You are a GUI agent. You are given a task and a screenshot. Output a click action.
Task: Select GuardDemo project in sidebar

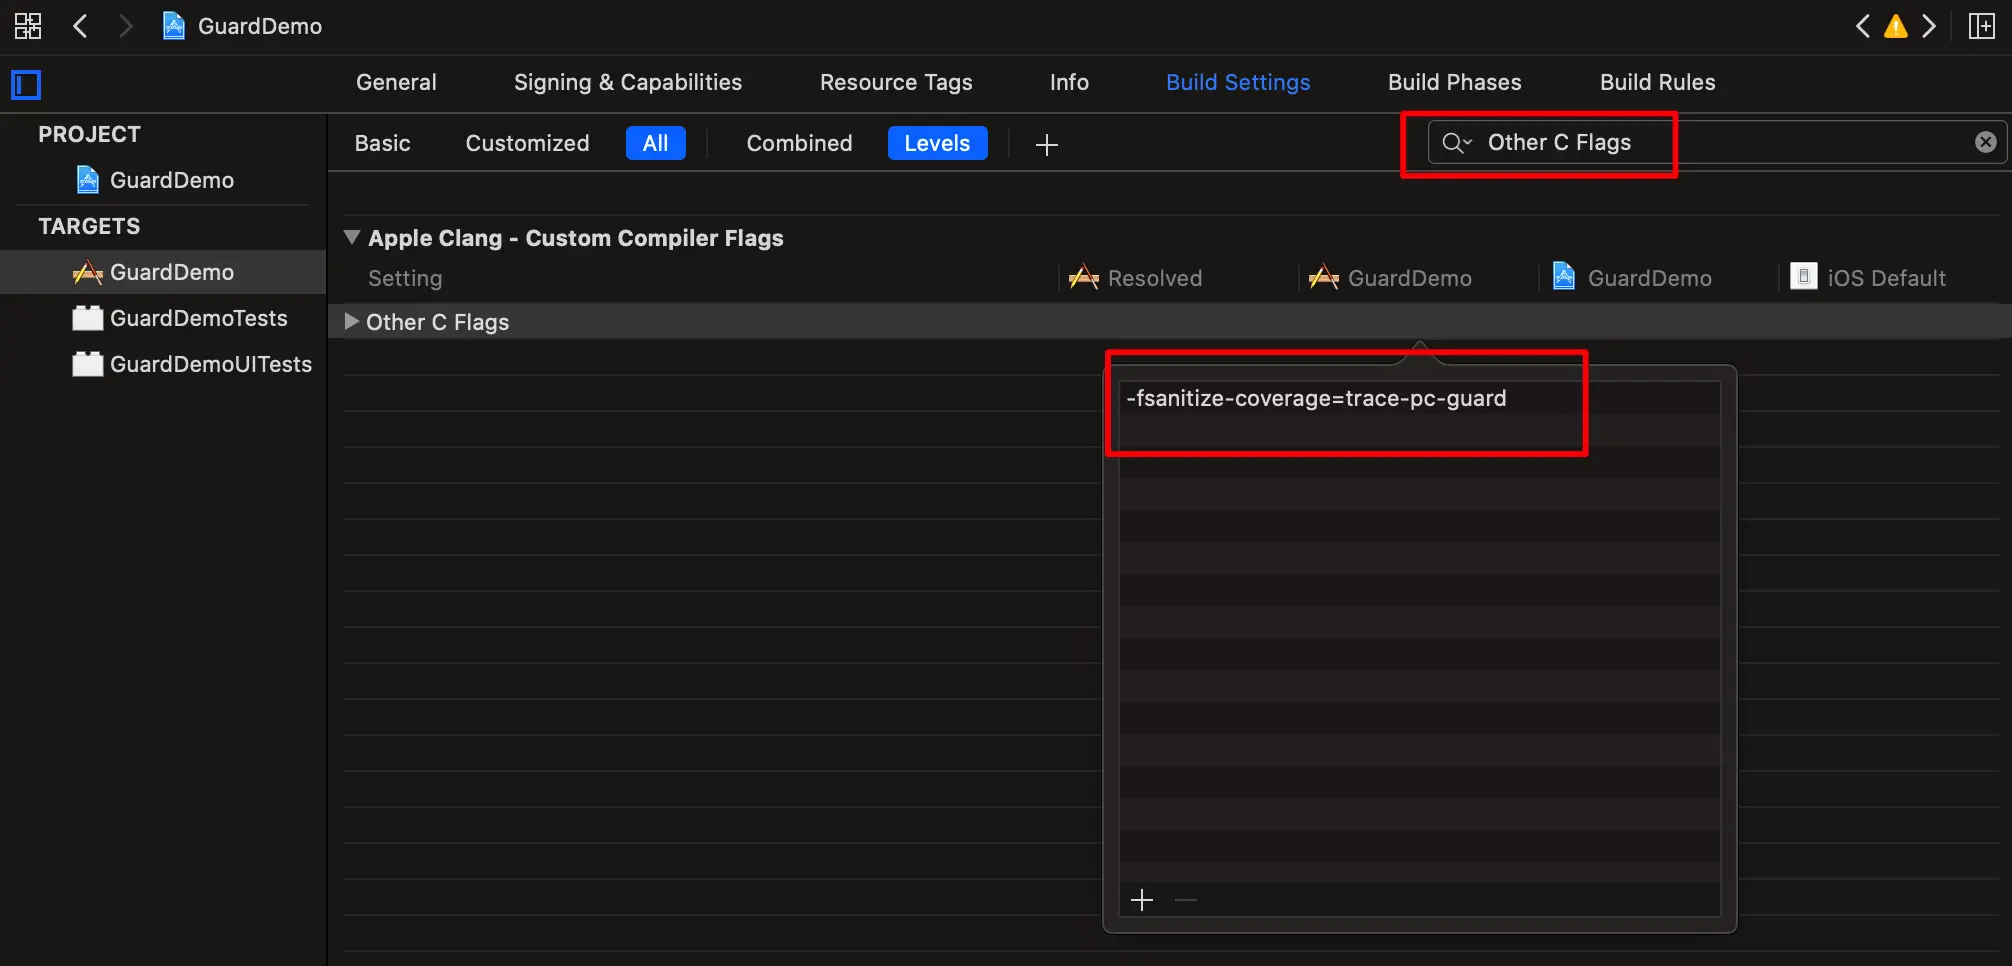(171, 180)
